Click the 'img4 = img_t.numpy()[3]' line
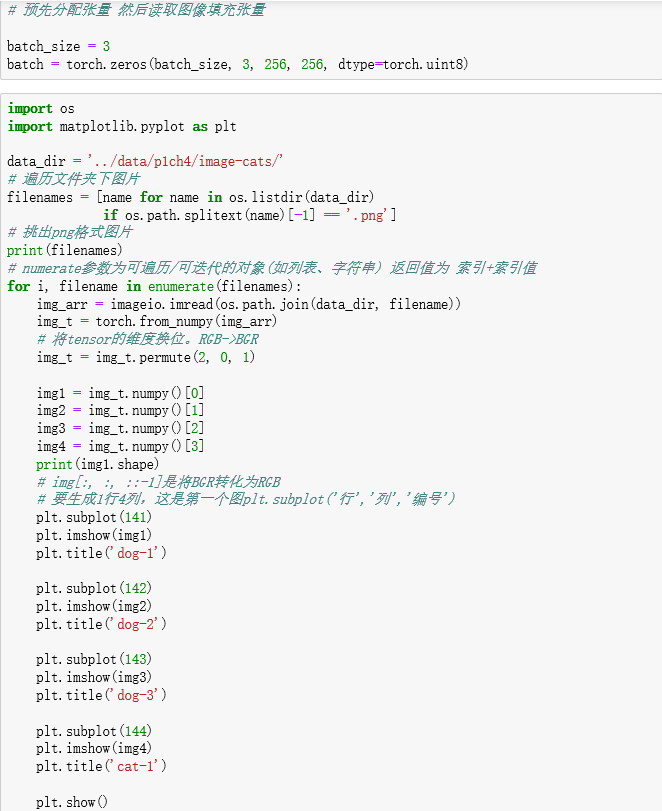662x811 pixels. click(x=121, y=446)
